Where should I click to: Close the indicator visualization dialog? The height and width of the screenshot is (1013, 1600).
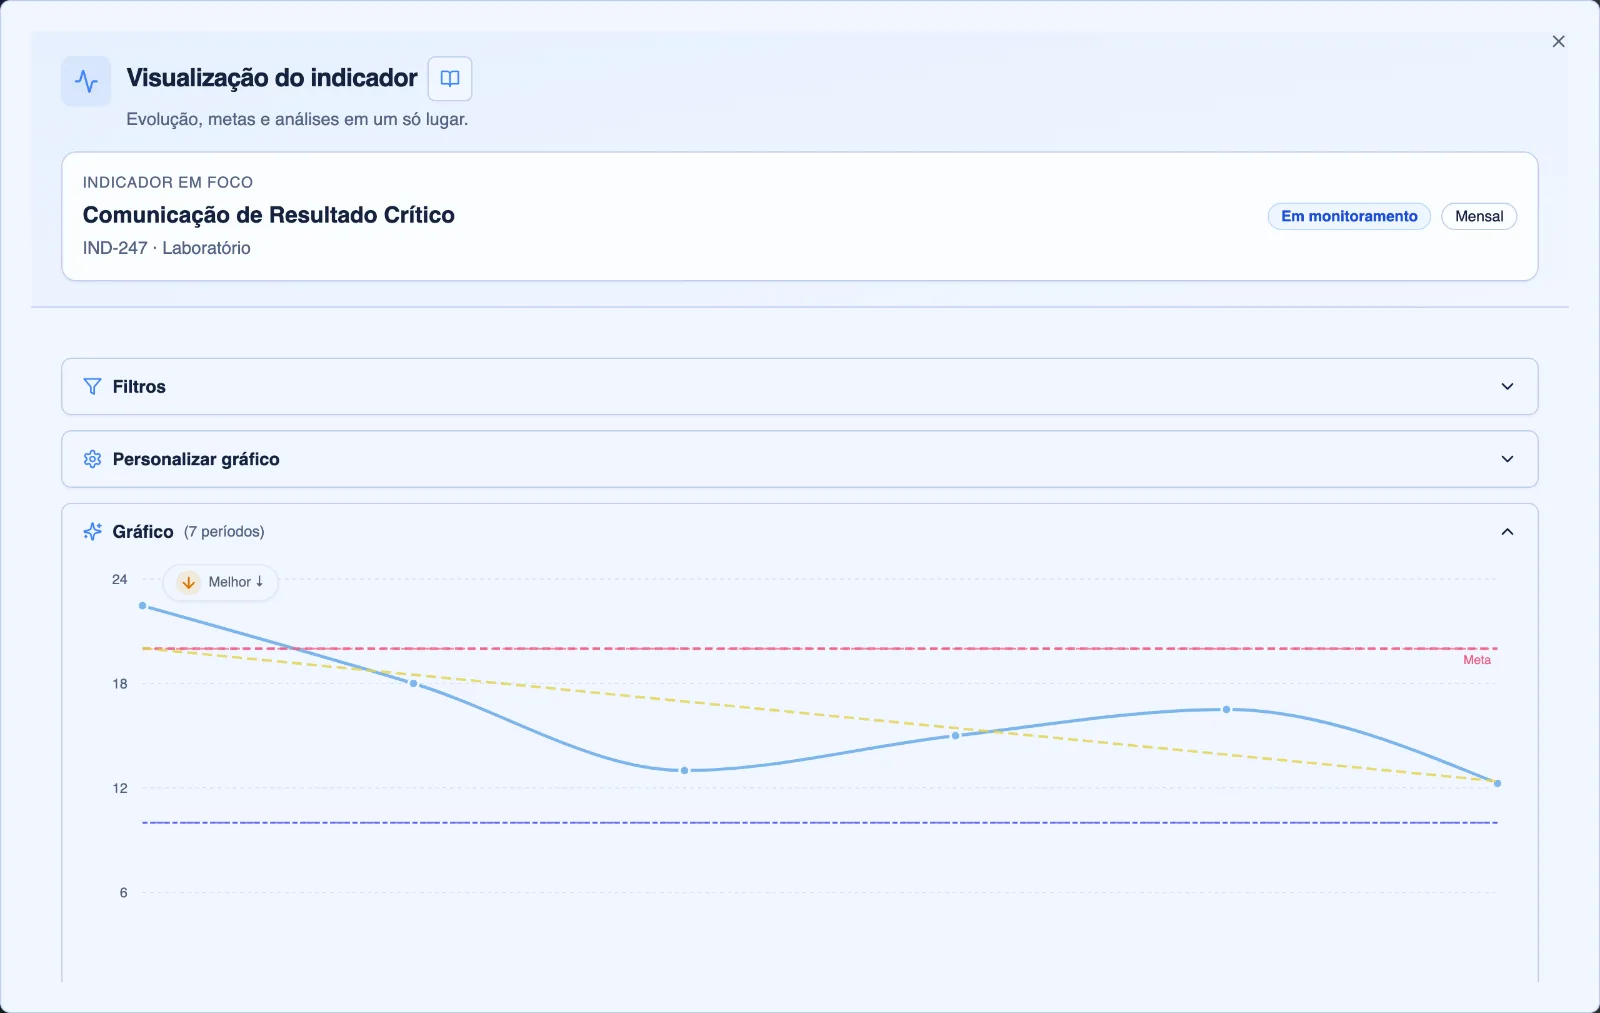point(1558,41)
